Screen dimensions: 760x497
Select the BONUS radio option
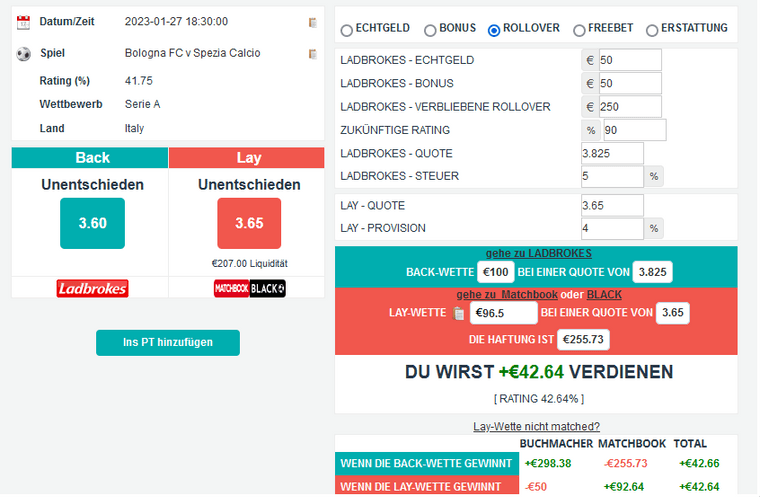click(x=430, y=31)
